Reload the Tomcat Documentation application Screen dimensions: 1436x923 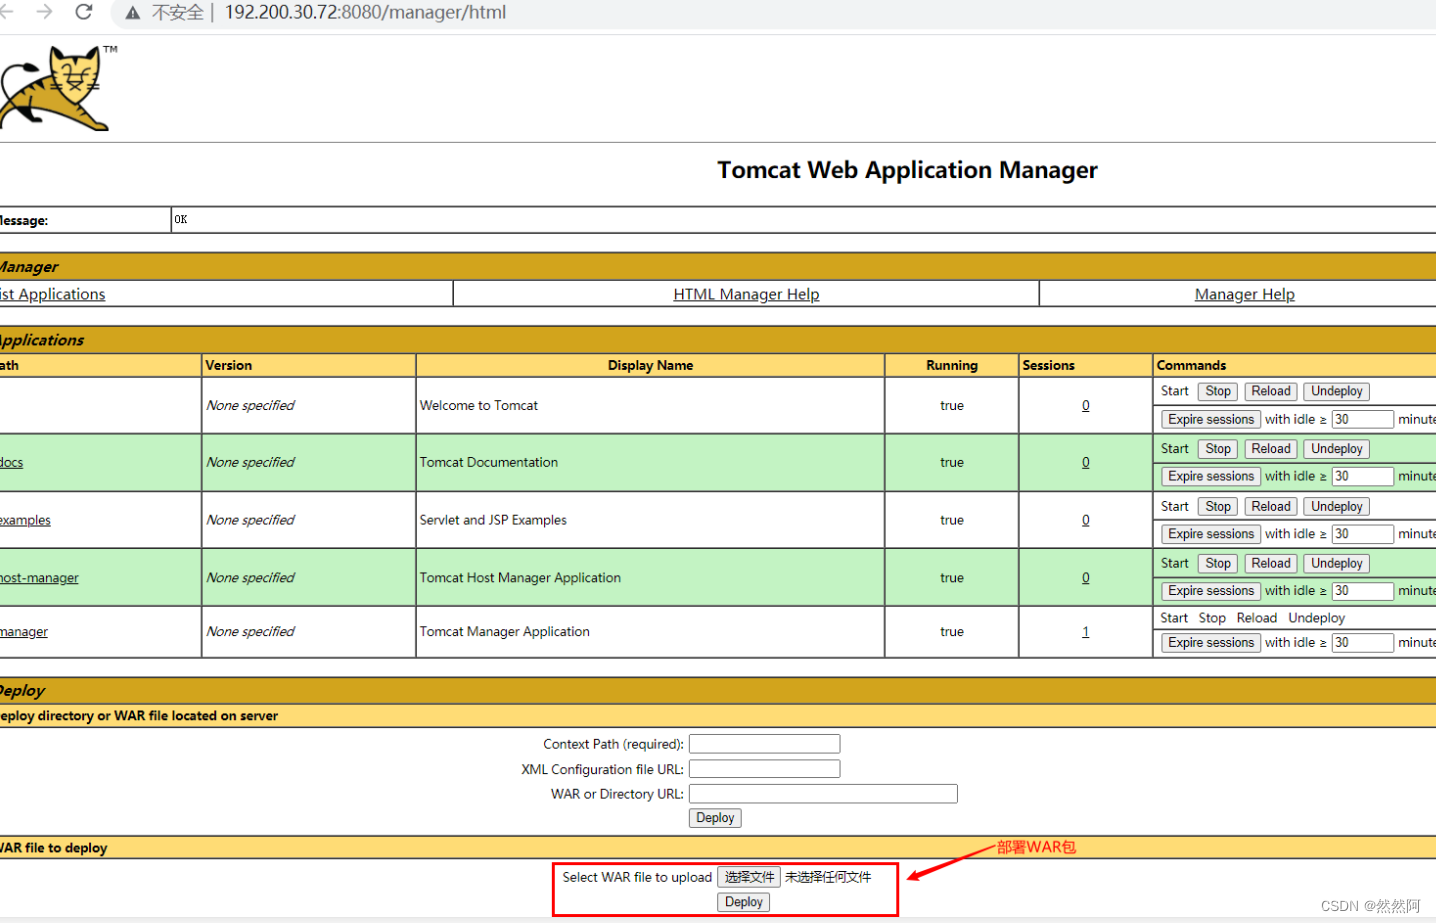click(x=1270, y=449)
